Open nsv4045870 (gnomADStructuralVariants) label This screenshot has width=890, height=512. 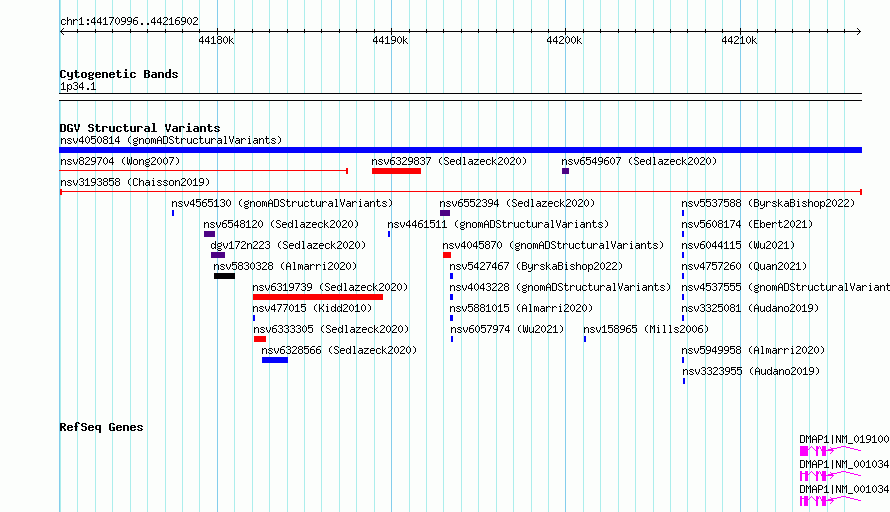pos(553,245)
